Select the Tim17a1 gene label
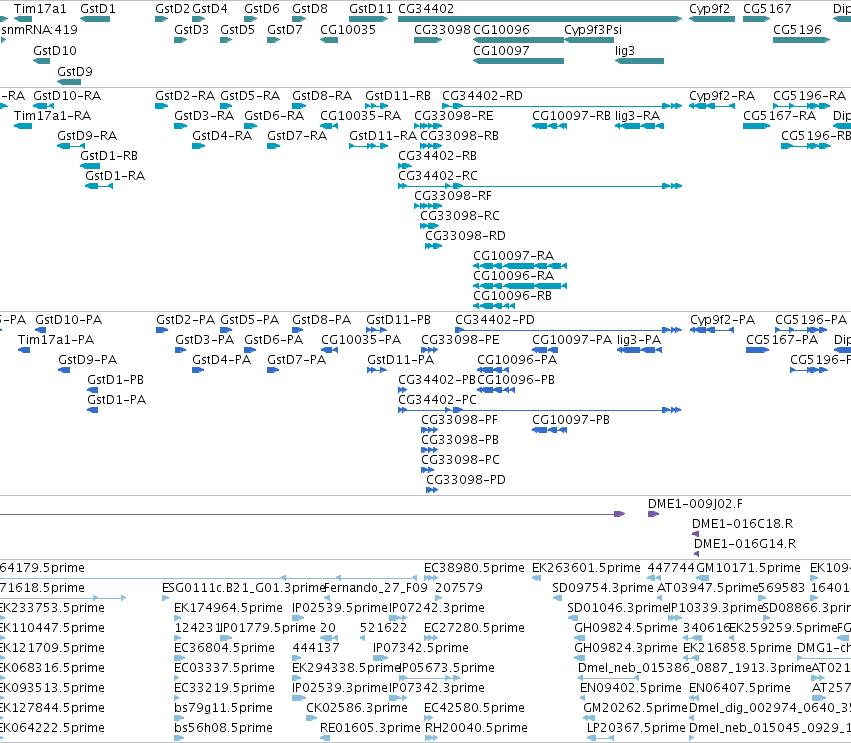 tap(40, 9)
